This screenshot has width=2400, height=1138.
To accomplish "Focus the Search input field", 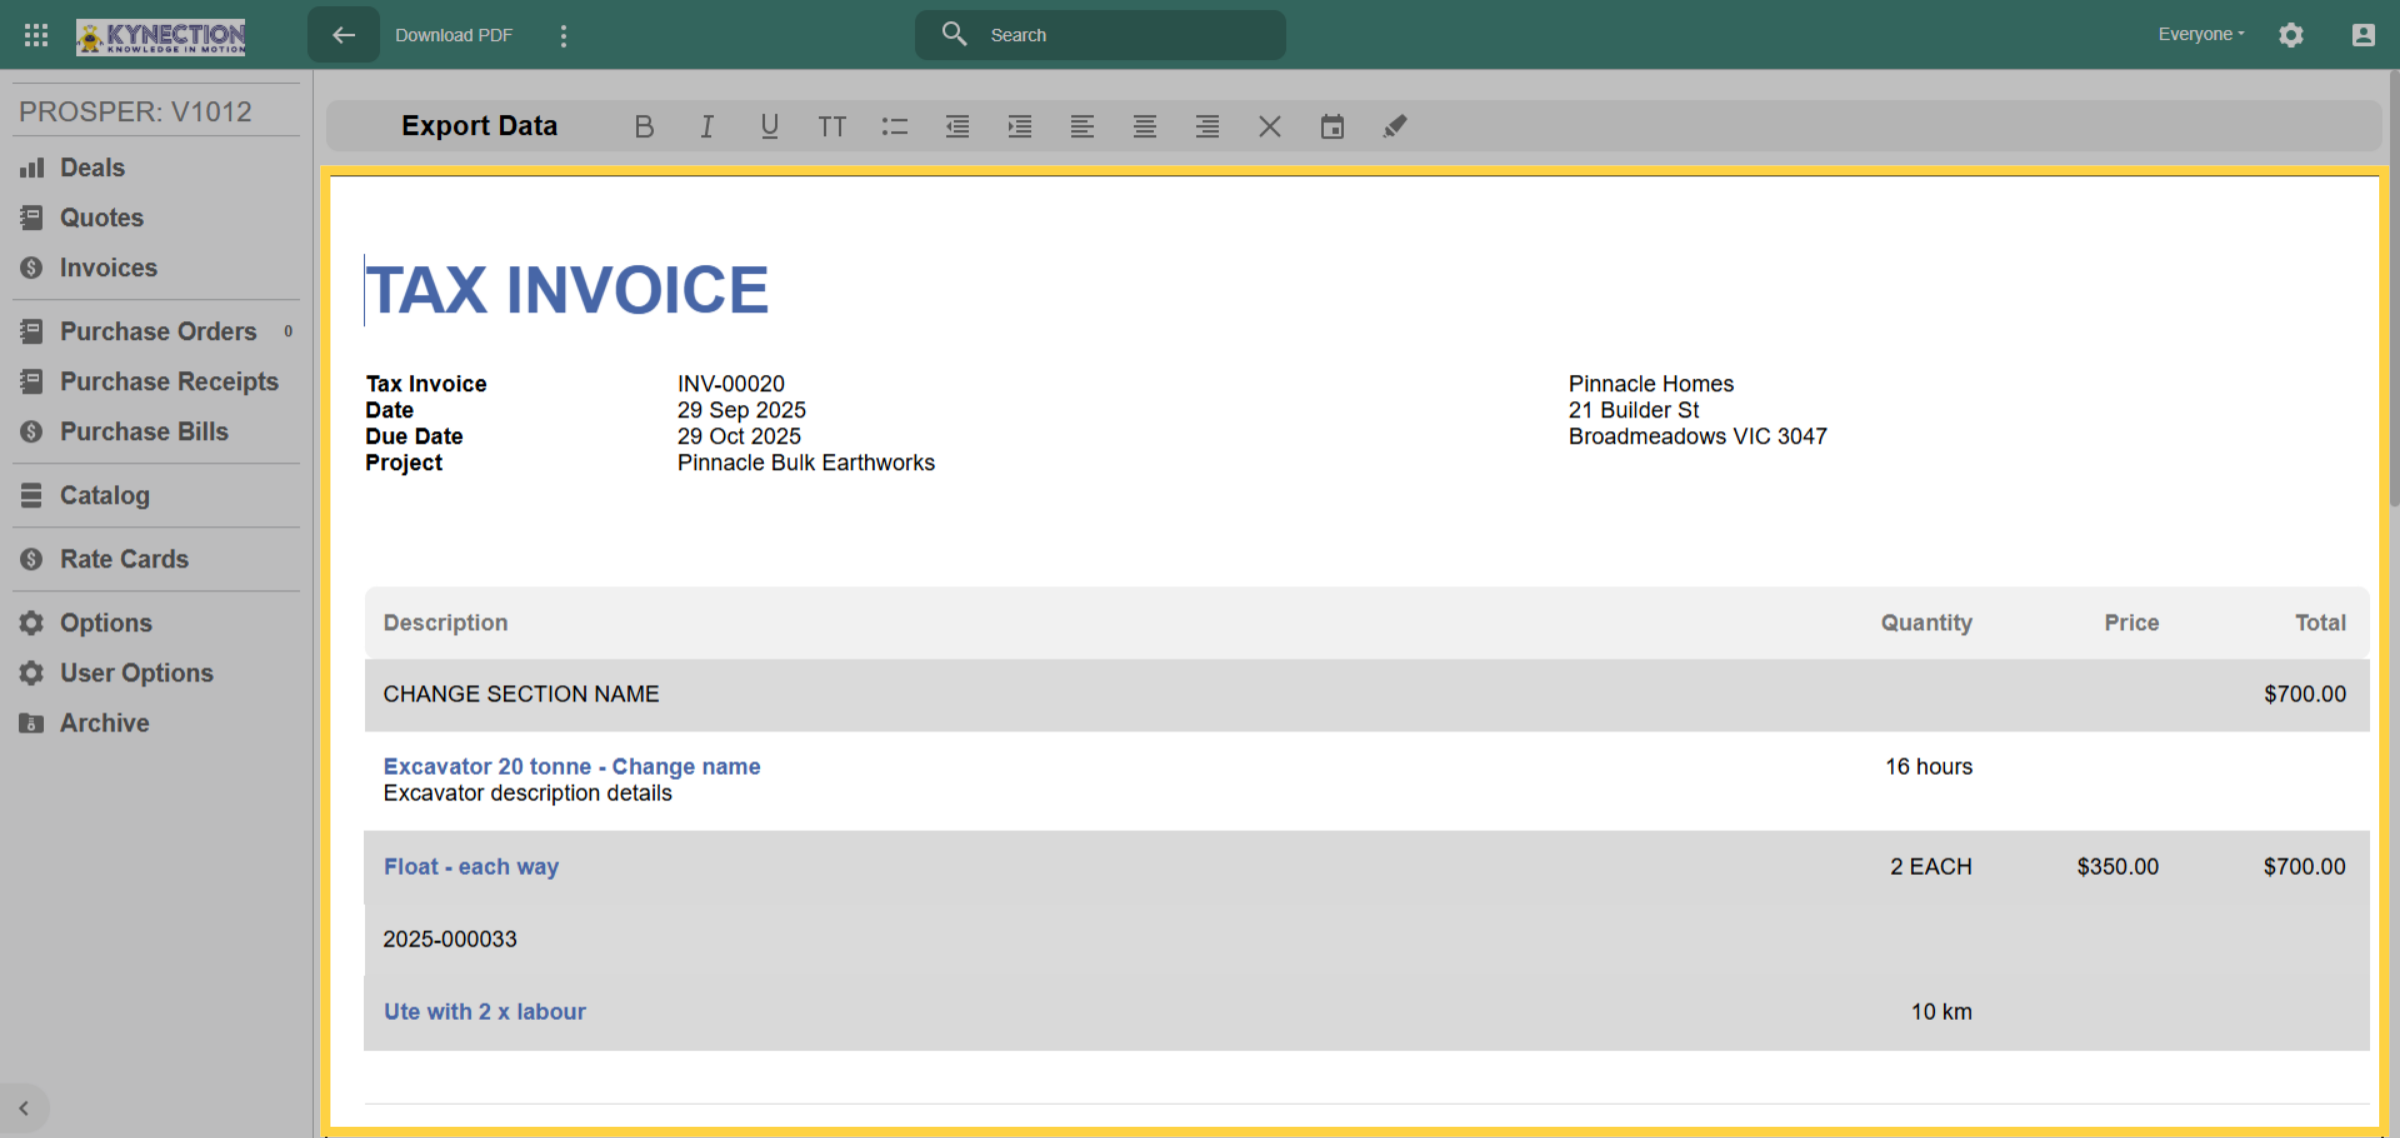I will [x=1100, y=35].
